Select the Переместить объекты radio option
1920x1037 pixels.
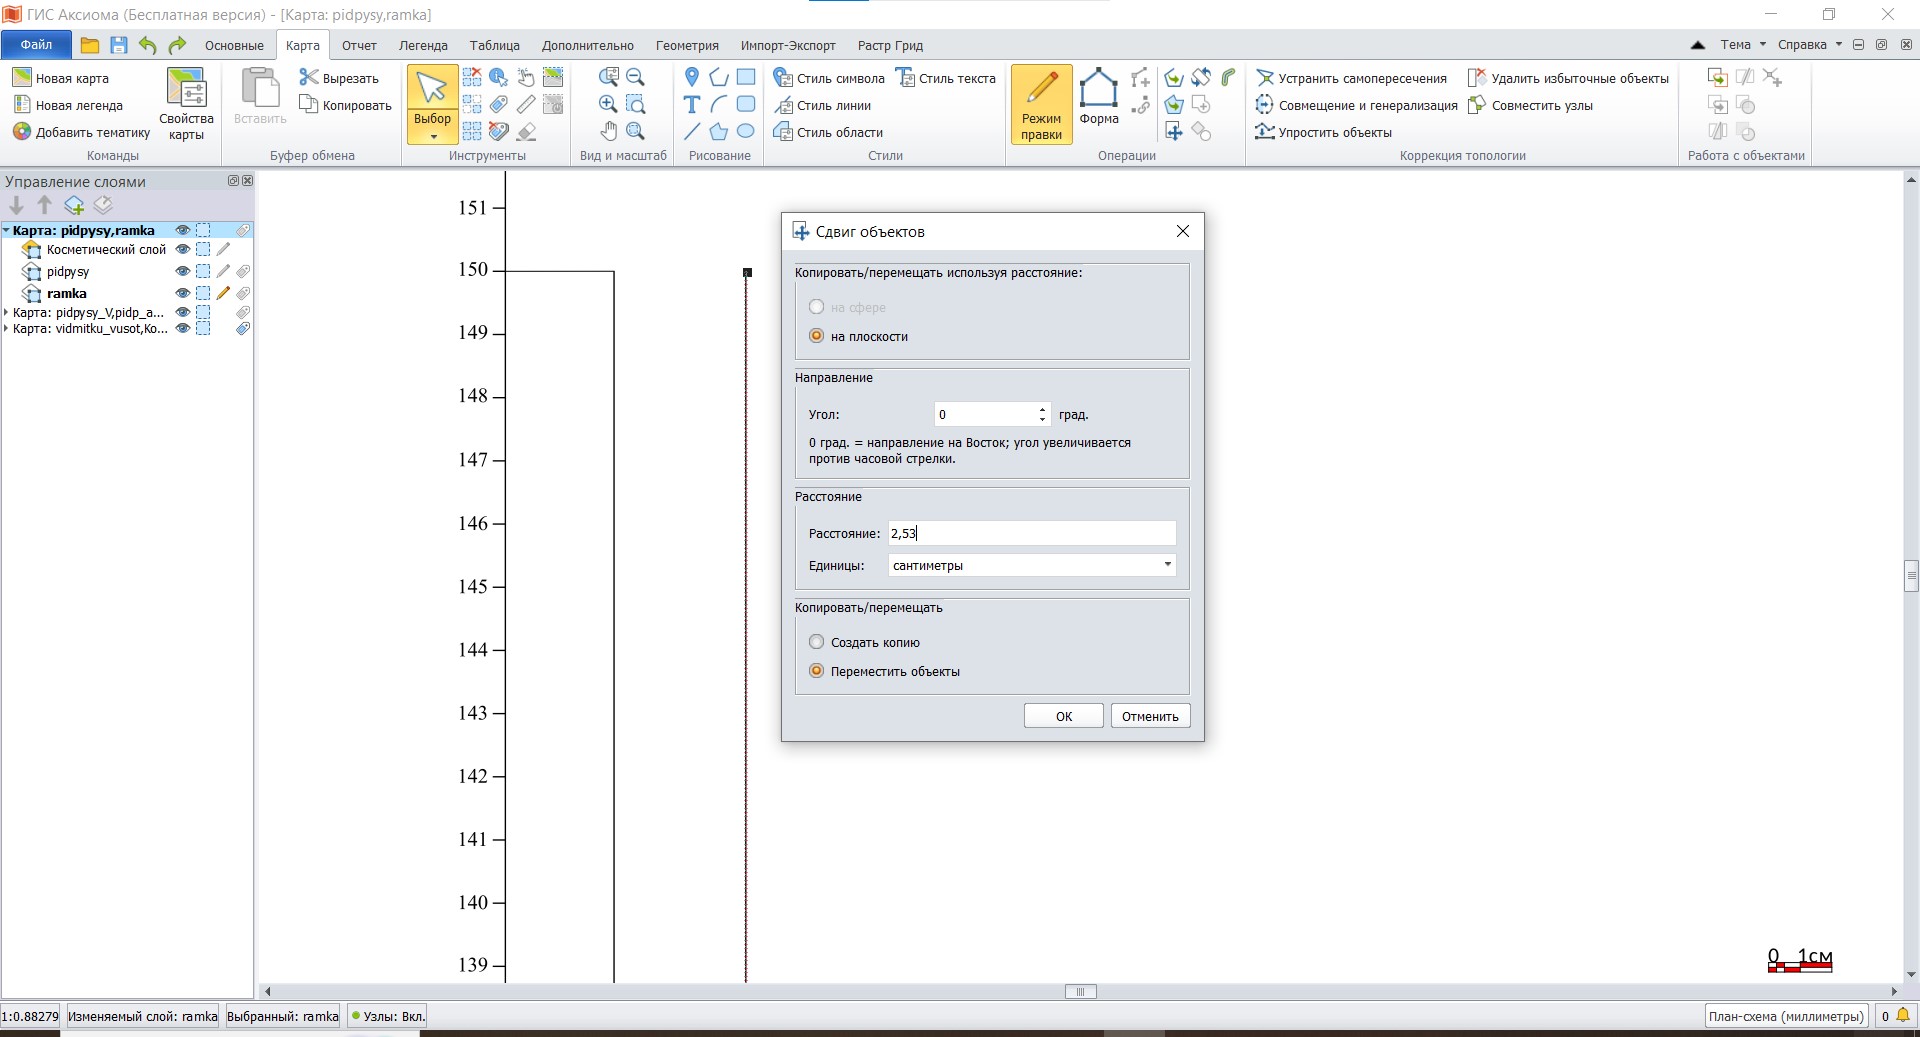(x=817, y=671)
